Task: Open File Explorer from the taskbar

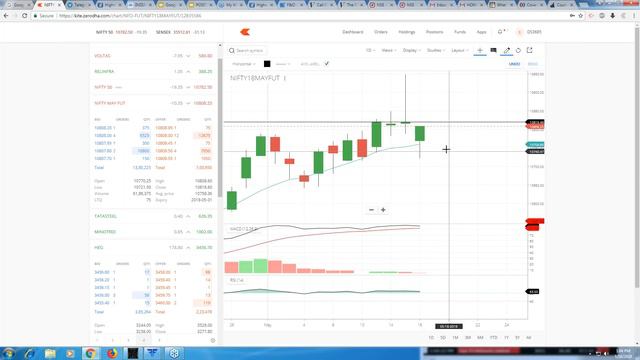Action: (50, 353)
